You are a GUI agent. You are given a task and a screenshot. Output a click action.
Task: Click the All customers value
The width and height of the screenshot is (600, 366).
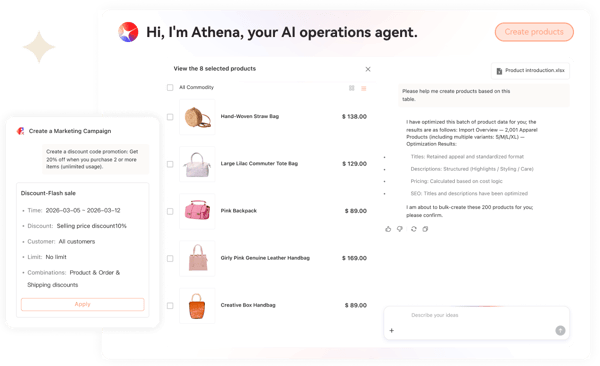pos(77,242)
